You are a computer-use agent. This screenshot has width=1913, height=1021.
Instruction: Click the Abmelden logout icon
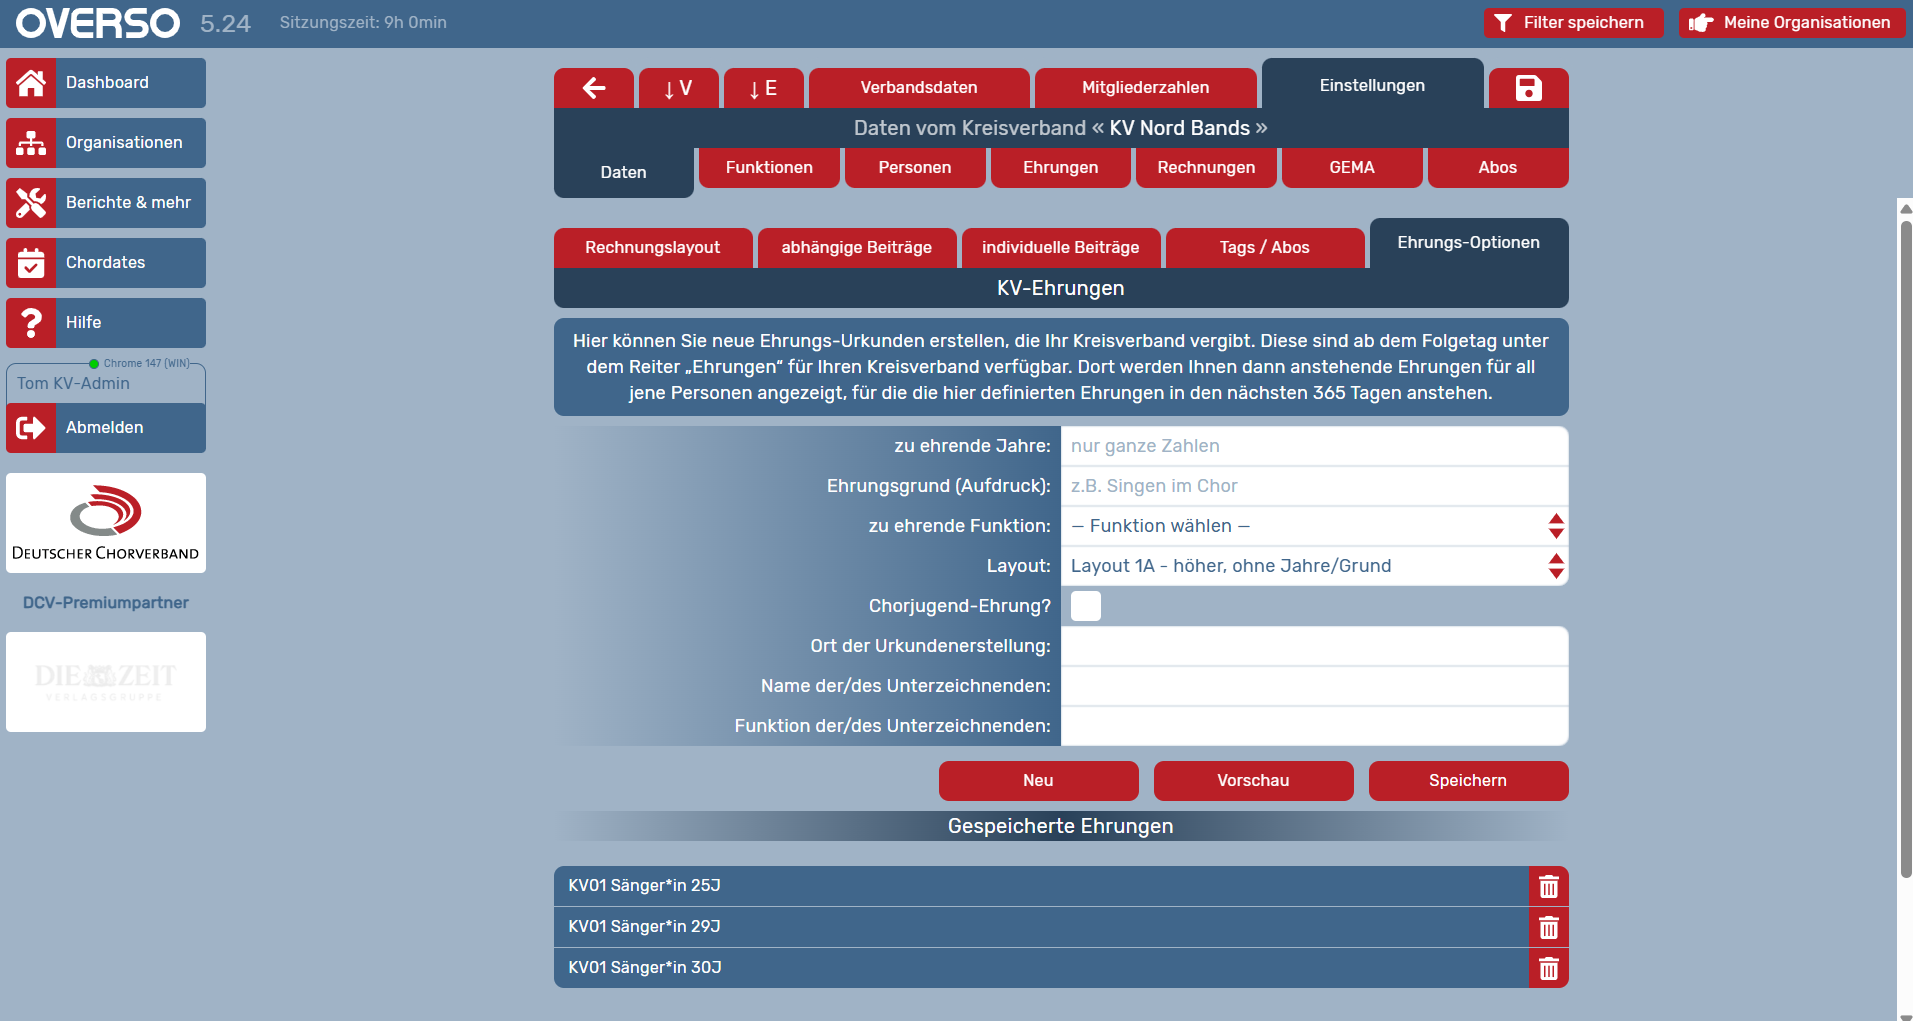(x=31, y=428)
